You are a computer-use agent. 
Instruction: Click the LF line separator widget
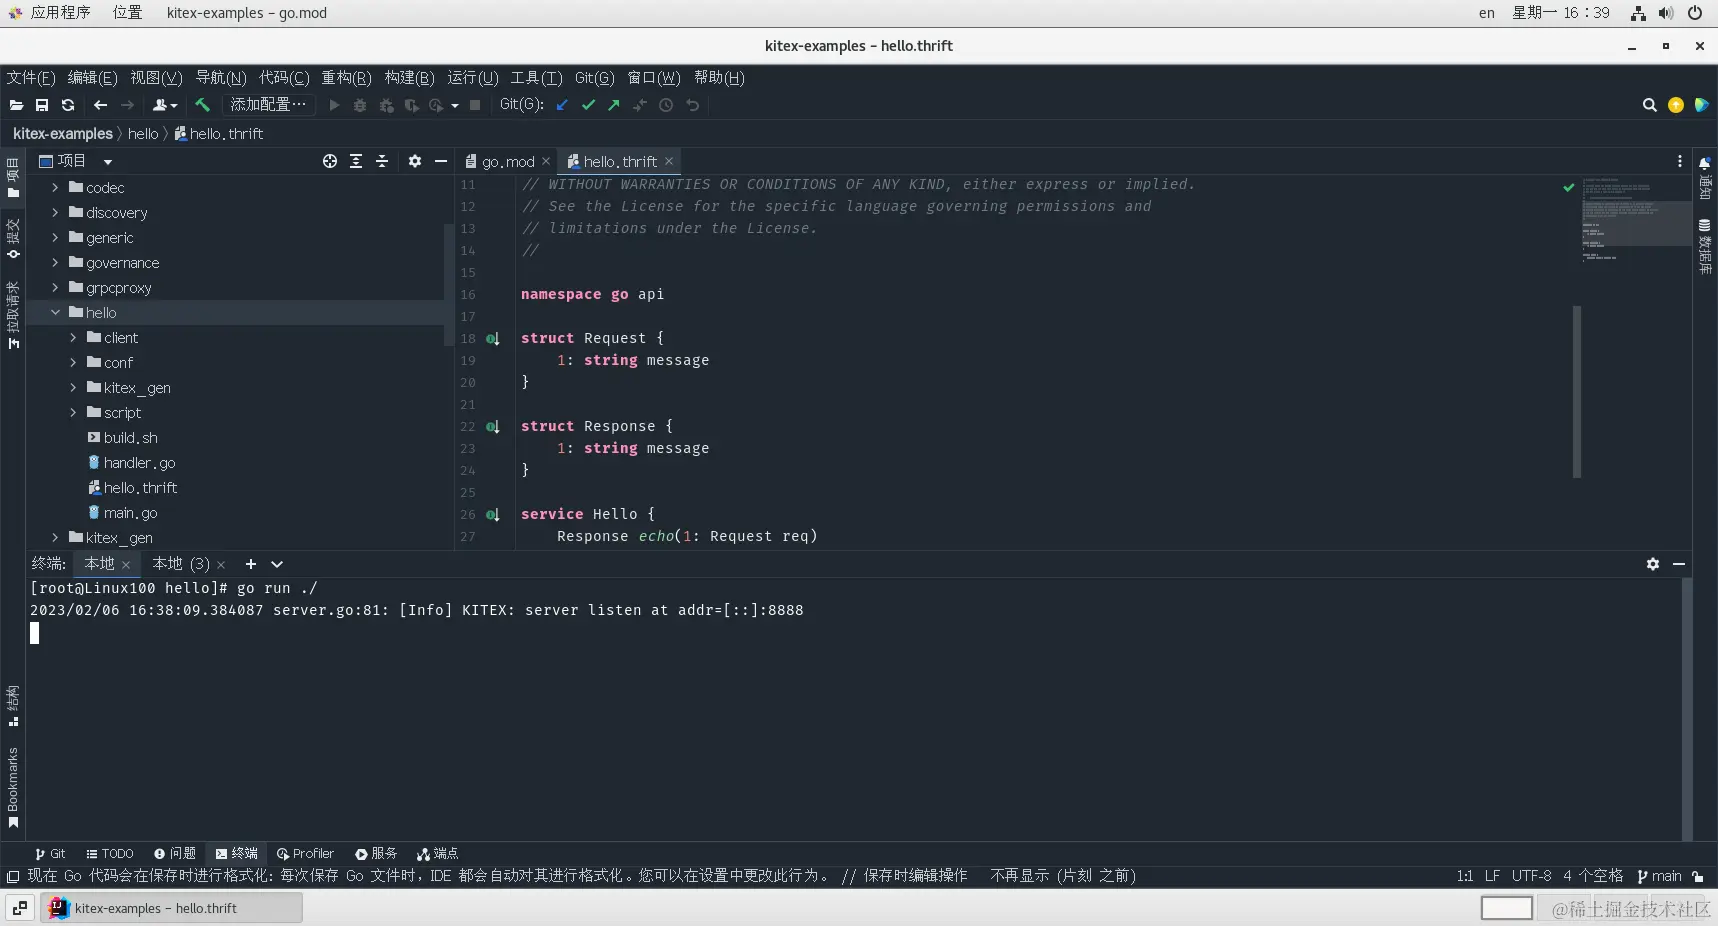pyautogui.click(x=1492, y=877)
